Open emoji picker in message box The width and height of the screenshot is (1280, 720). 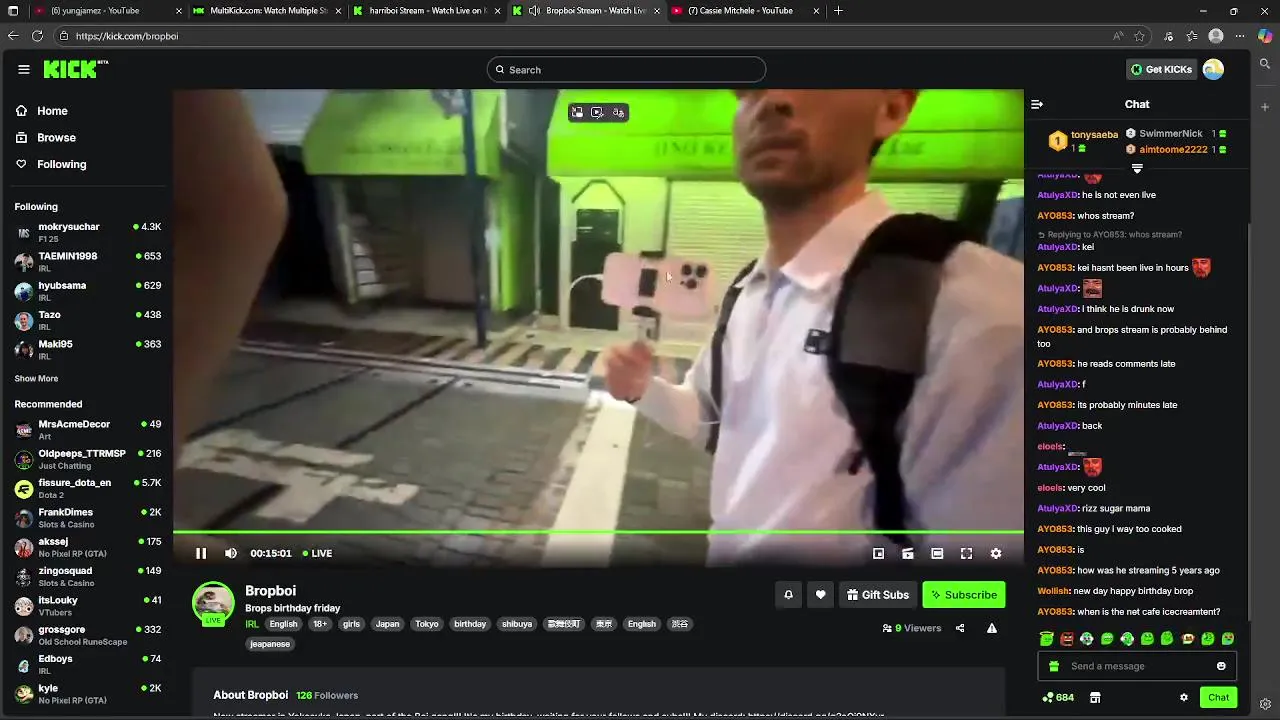[1221, 666]
